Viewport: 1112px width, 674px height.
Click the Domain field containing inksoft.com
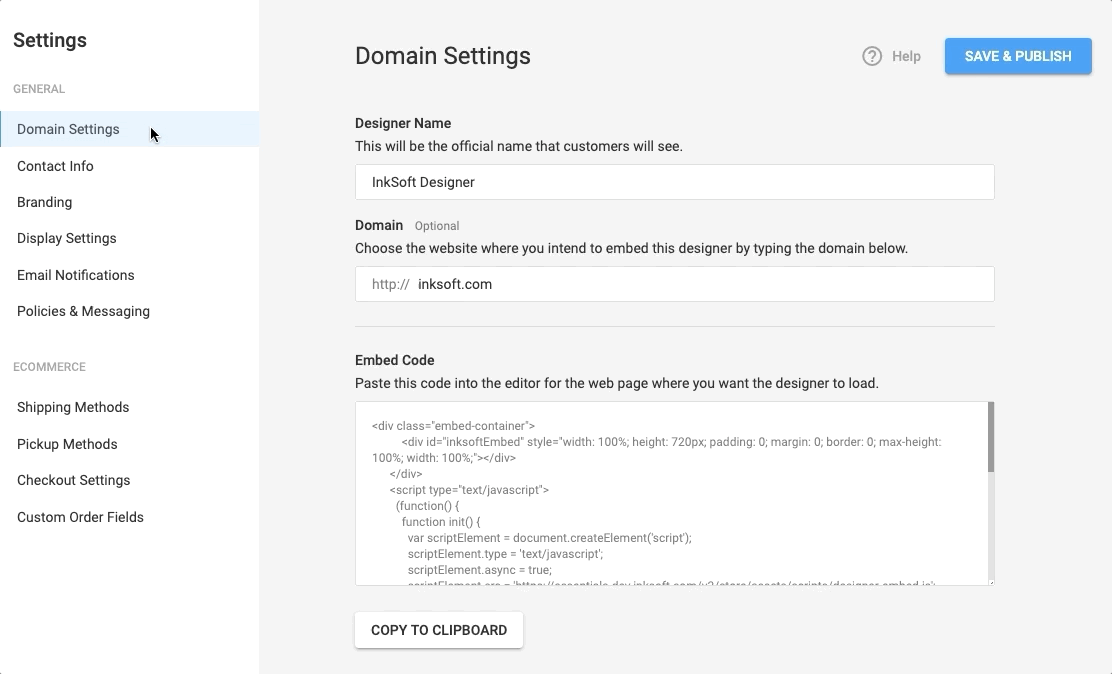[x=700, y=284]
